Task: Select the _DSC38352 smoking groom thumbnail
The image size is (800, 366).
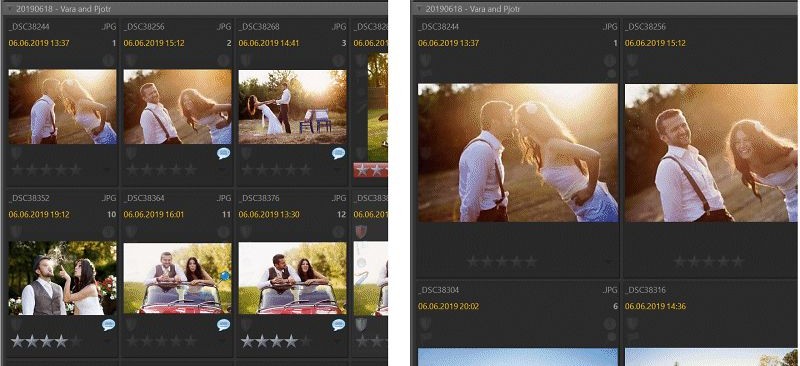Action: tap(62, 278)
